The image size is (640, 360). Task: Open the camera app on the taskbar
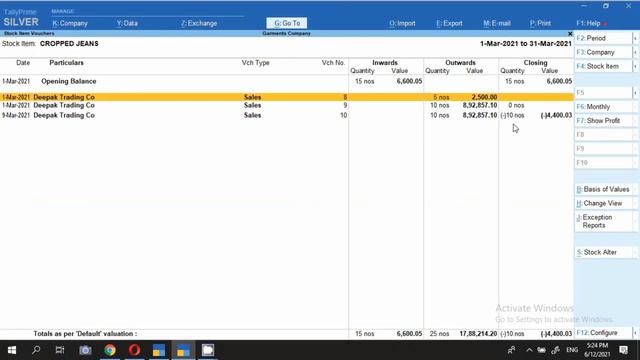click(85, 350)
